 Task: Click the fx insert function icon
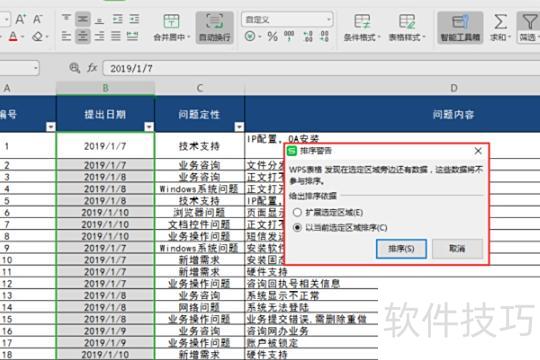point(92,68)
